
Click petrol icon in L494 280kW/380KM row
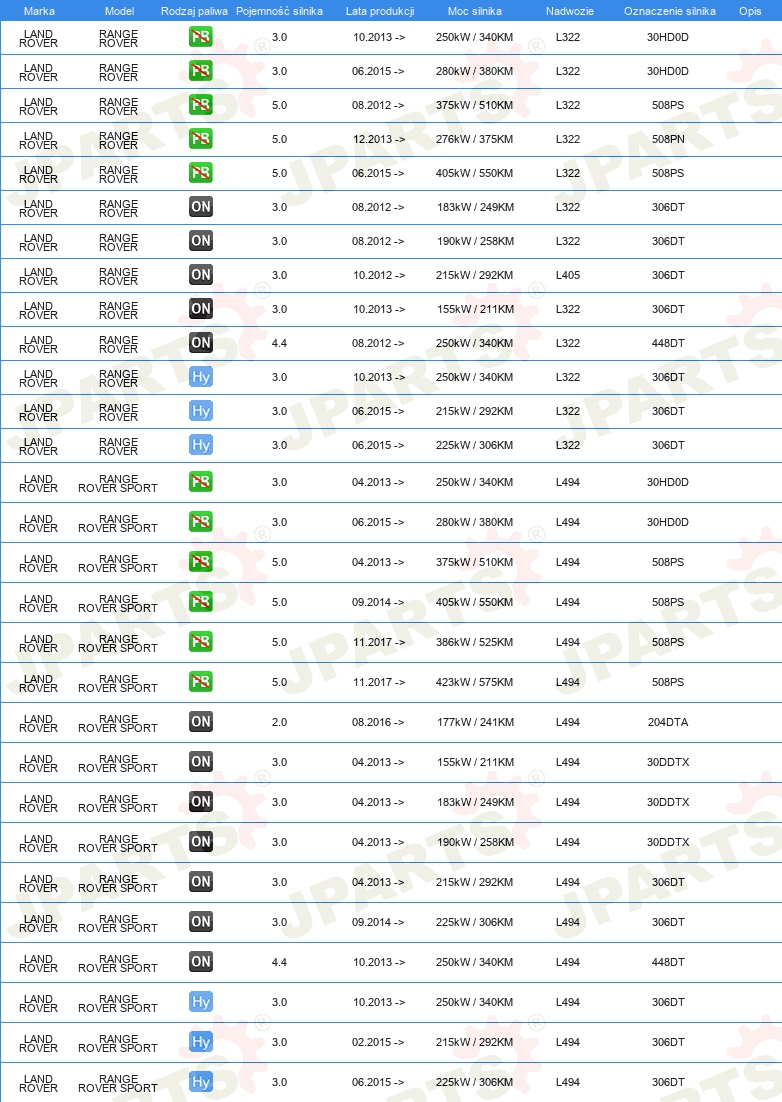coord(201,521)
